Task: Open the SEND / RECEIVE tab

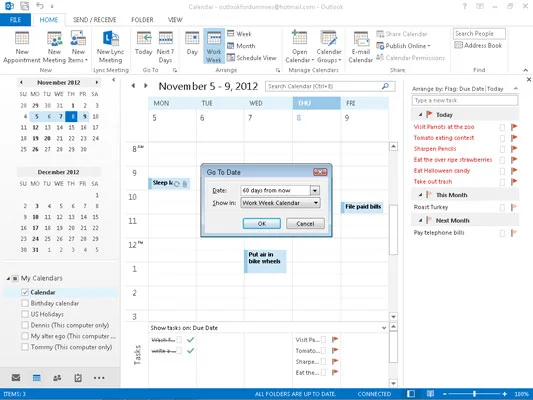Action: point(94,20)
